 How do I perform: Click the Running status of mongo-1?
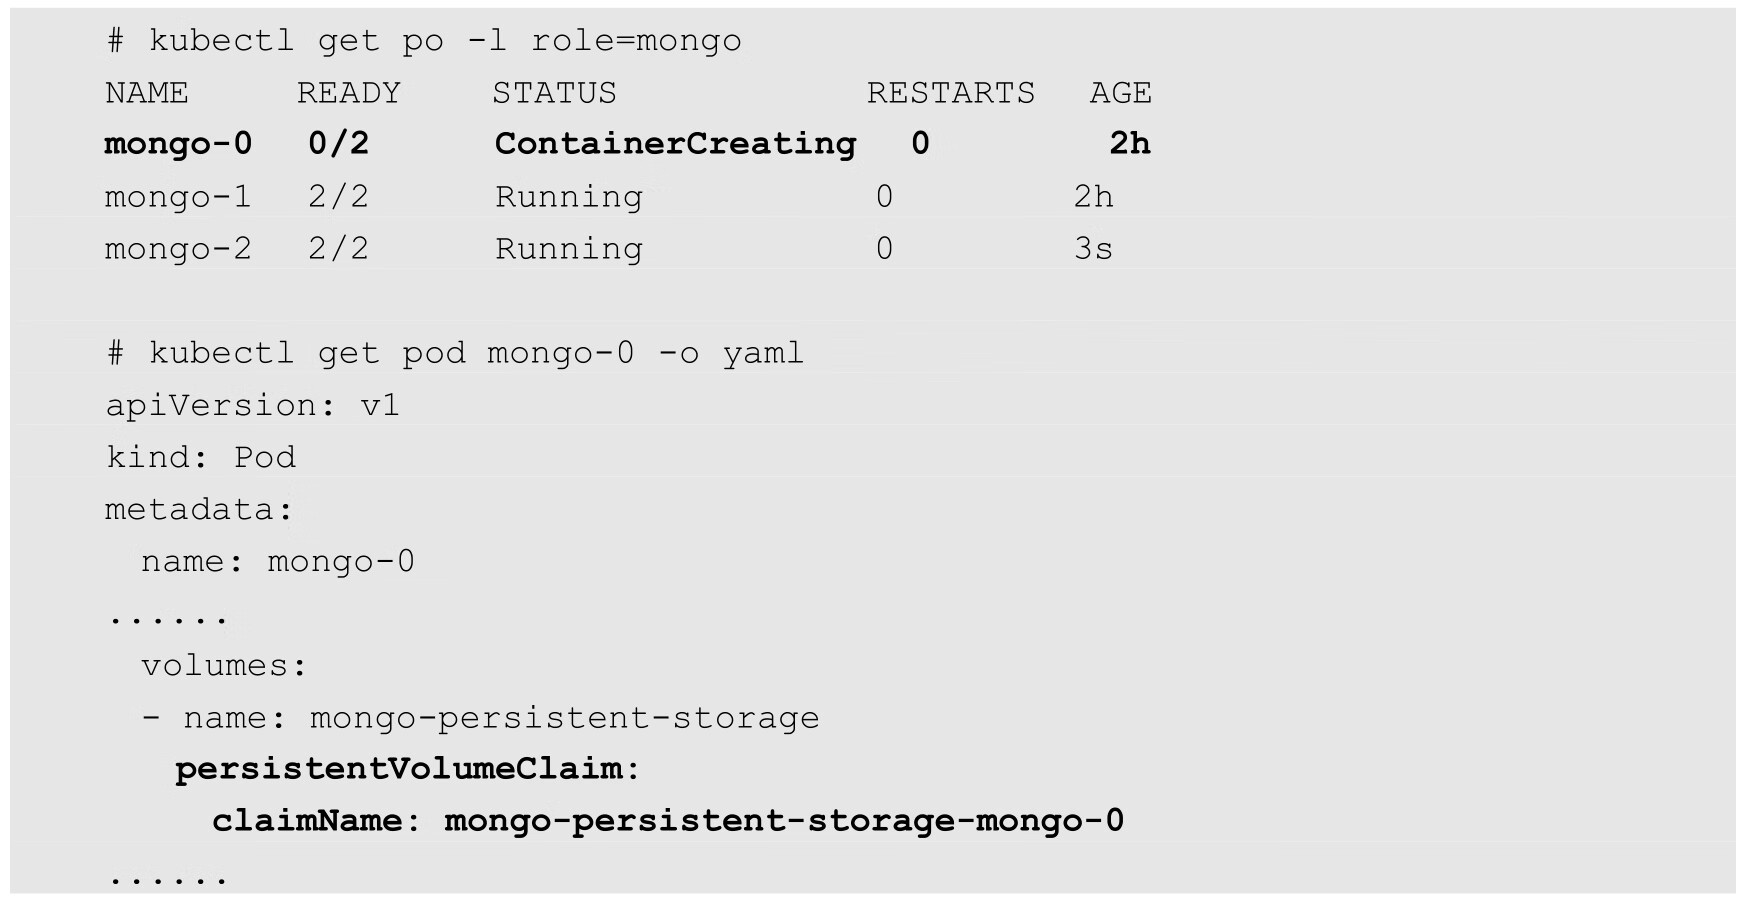[568, 197]
